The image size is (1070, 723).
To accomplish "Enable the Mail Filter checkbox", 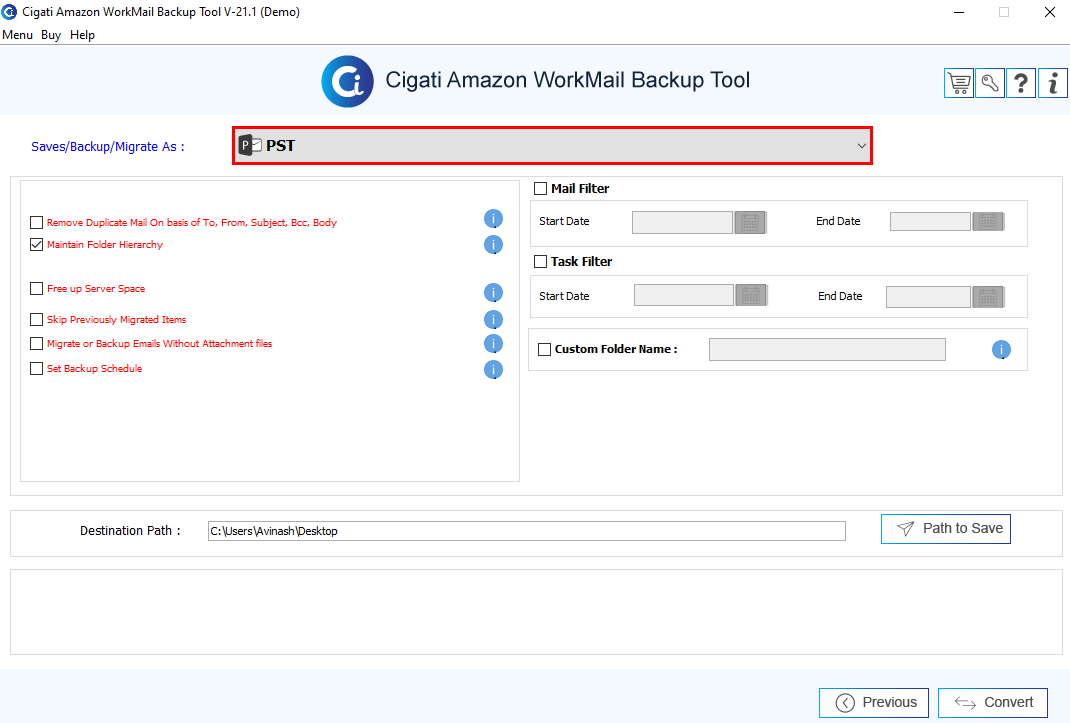I will coord(540,188).
